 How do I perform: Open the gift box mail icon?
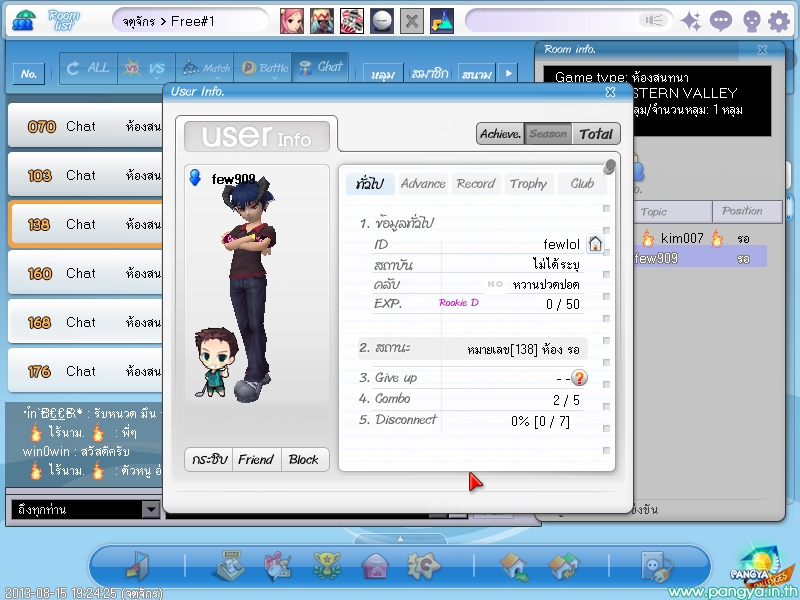tap(277, 566)
